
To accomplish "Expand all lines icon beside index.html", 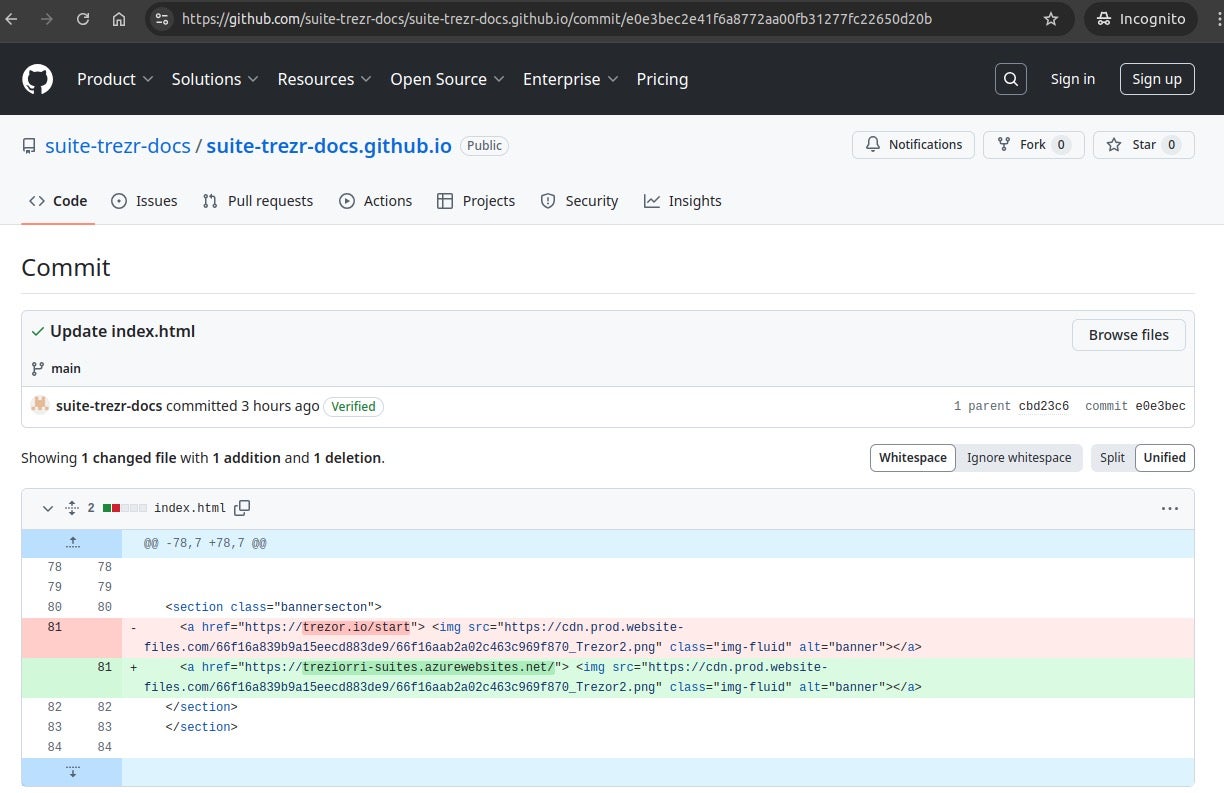I will (x=72, y=508).
